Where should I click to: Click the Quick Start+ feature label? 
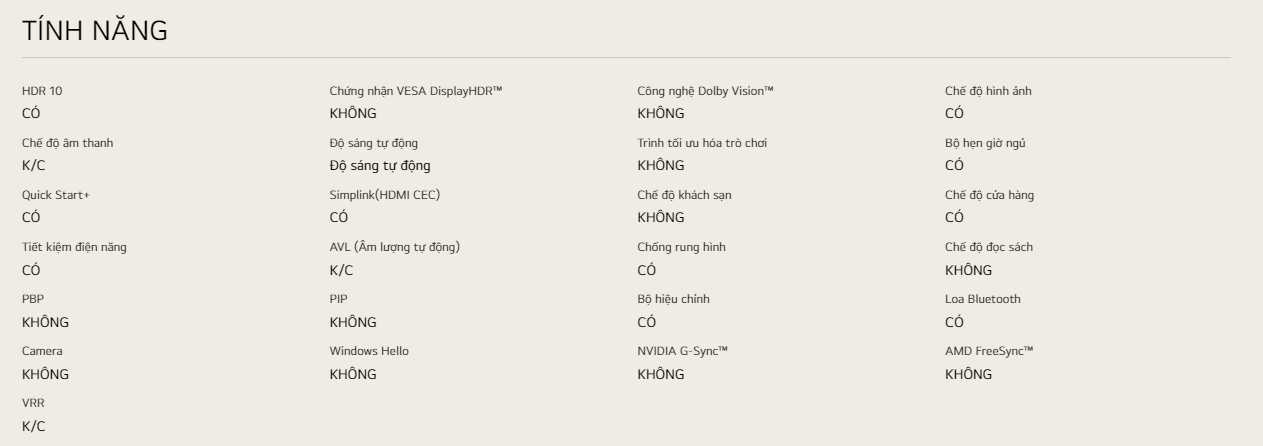coord(55,195)
